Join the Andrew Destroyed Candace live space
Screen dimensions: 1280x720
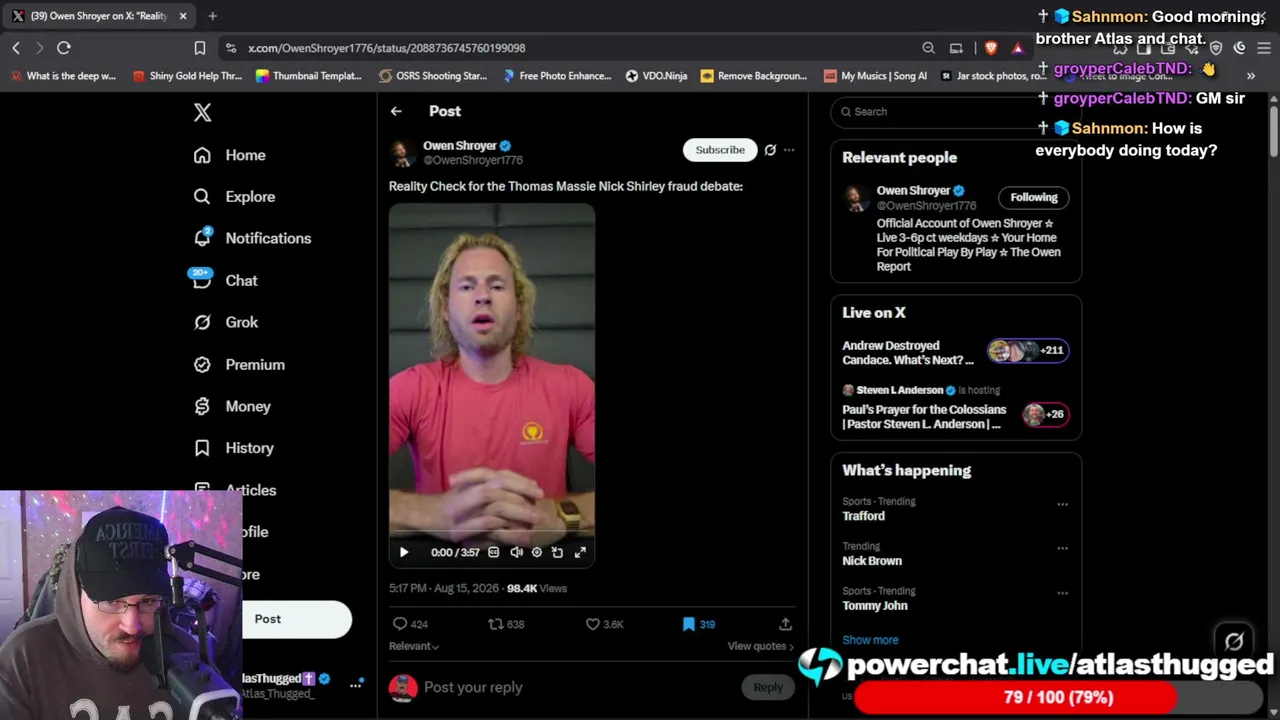[956, 353]
